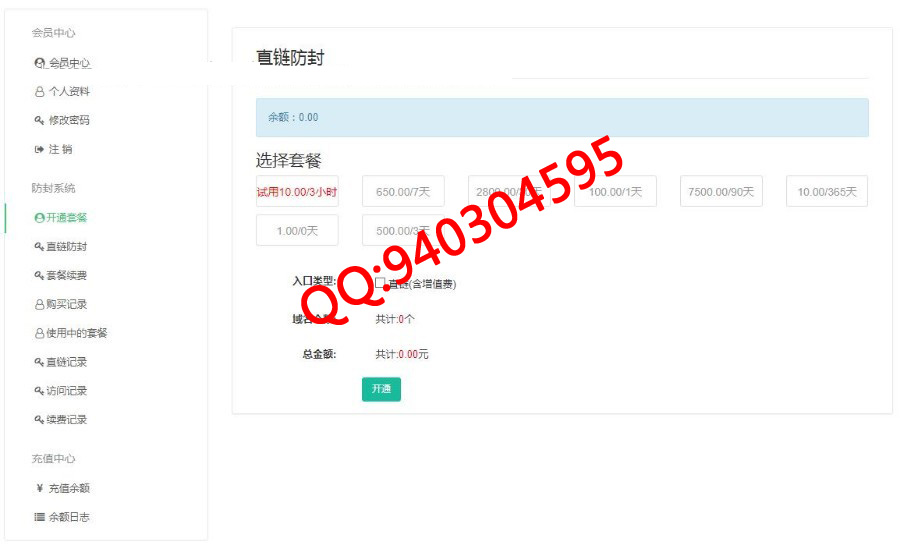900x545 pixels.
Task: Select the 10.00/365天 package button
Action: pos(827,192)
